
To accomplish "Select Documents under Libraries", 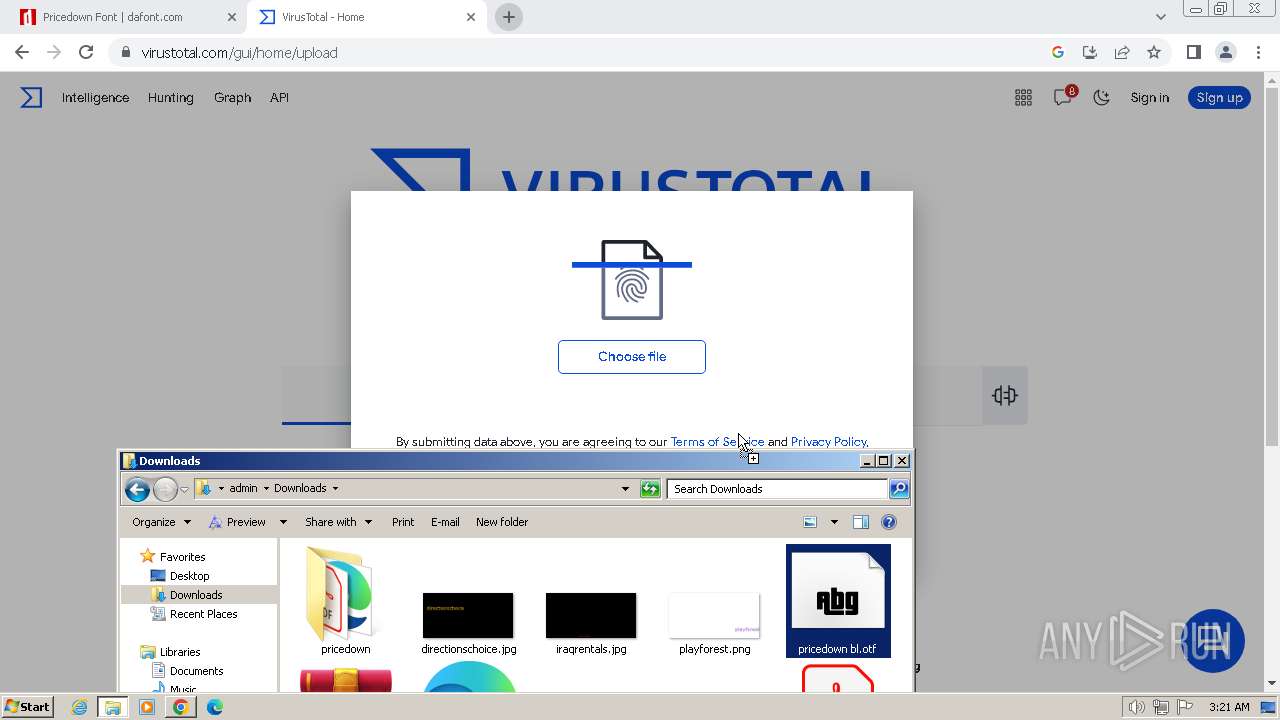I will (196, 671).
